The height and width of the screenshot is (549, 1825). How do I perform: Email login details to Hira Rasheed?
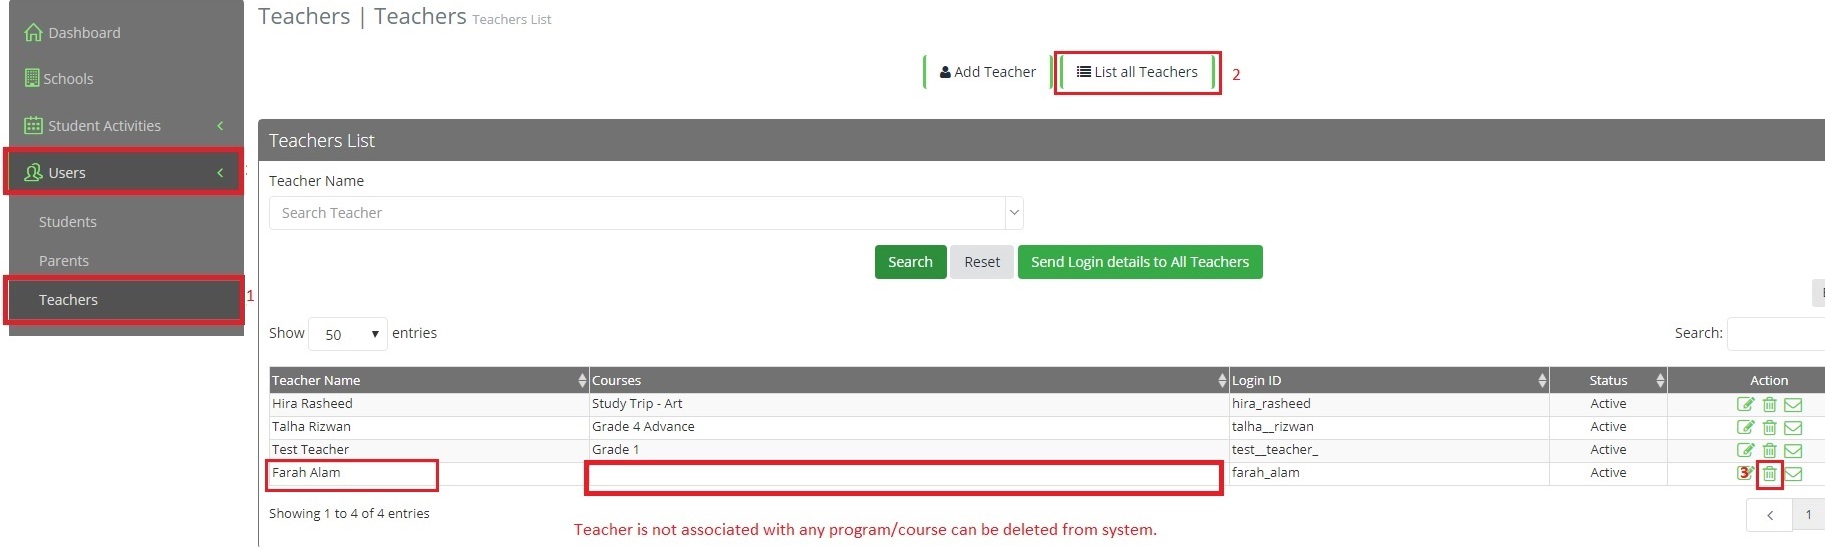click(x=1793, y=405)
